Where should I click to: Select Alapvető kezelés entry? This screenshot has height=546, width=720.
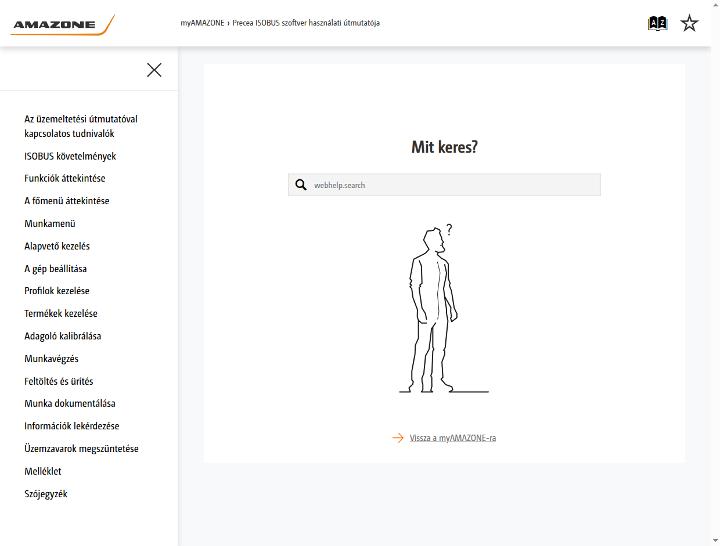coord(57,246)
